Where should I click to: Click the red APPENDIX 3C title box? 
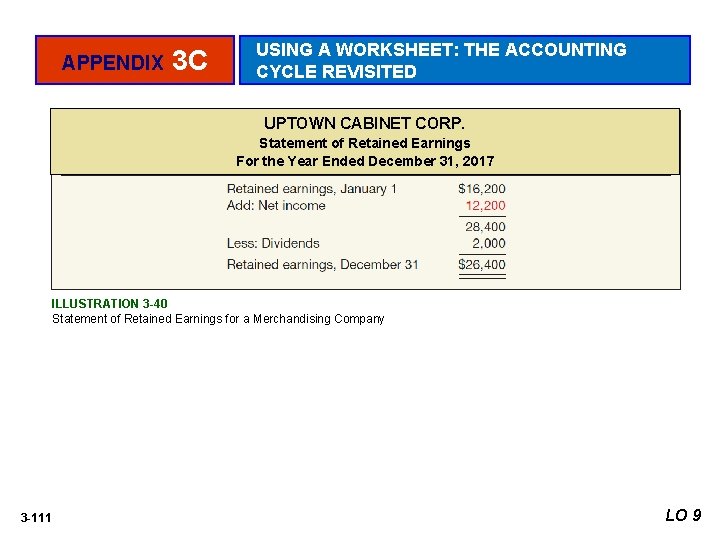point(135,60)
